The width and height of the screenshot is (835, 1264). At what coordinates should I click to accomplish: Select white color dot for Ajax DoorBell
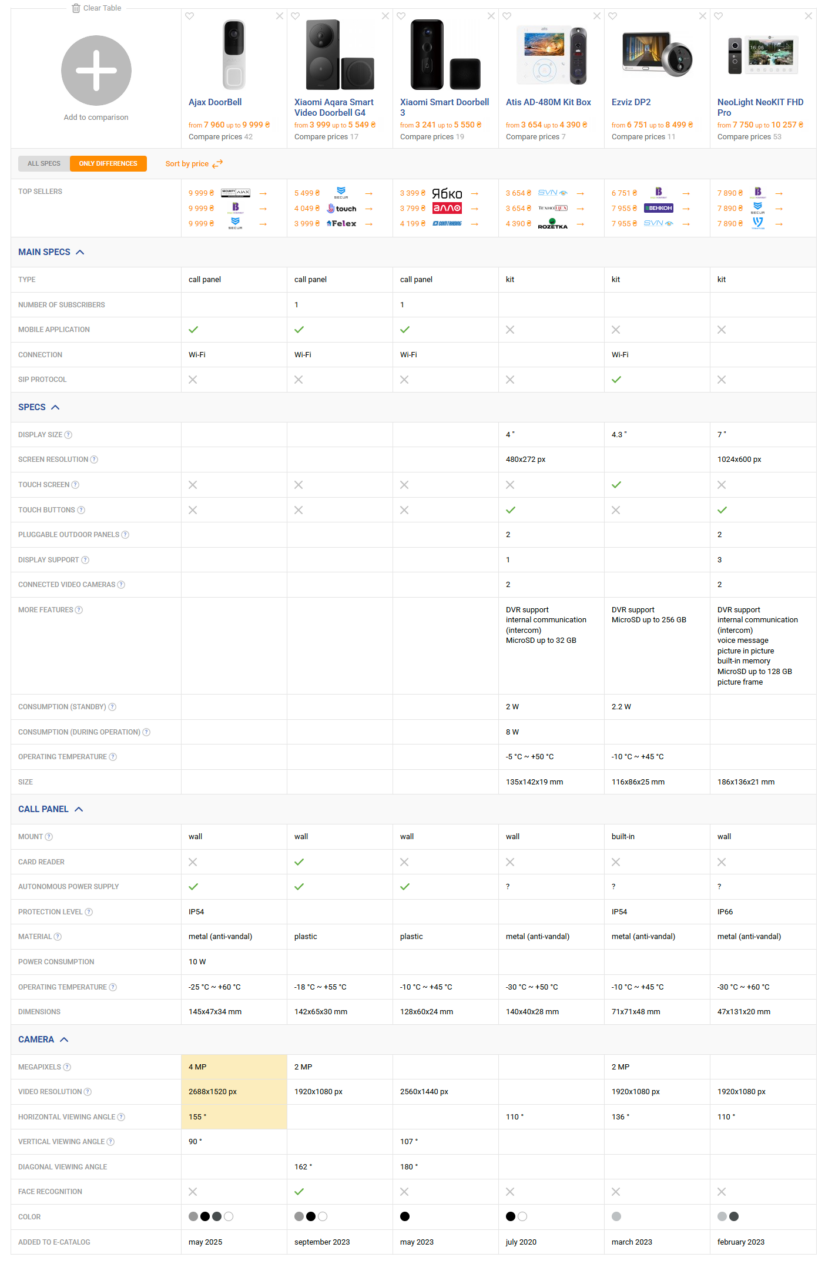tap(229, 1216)
